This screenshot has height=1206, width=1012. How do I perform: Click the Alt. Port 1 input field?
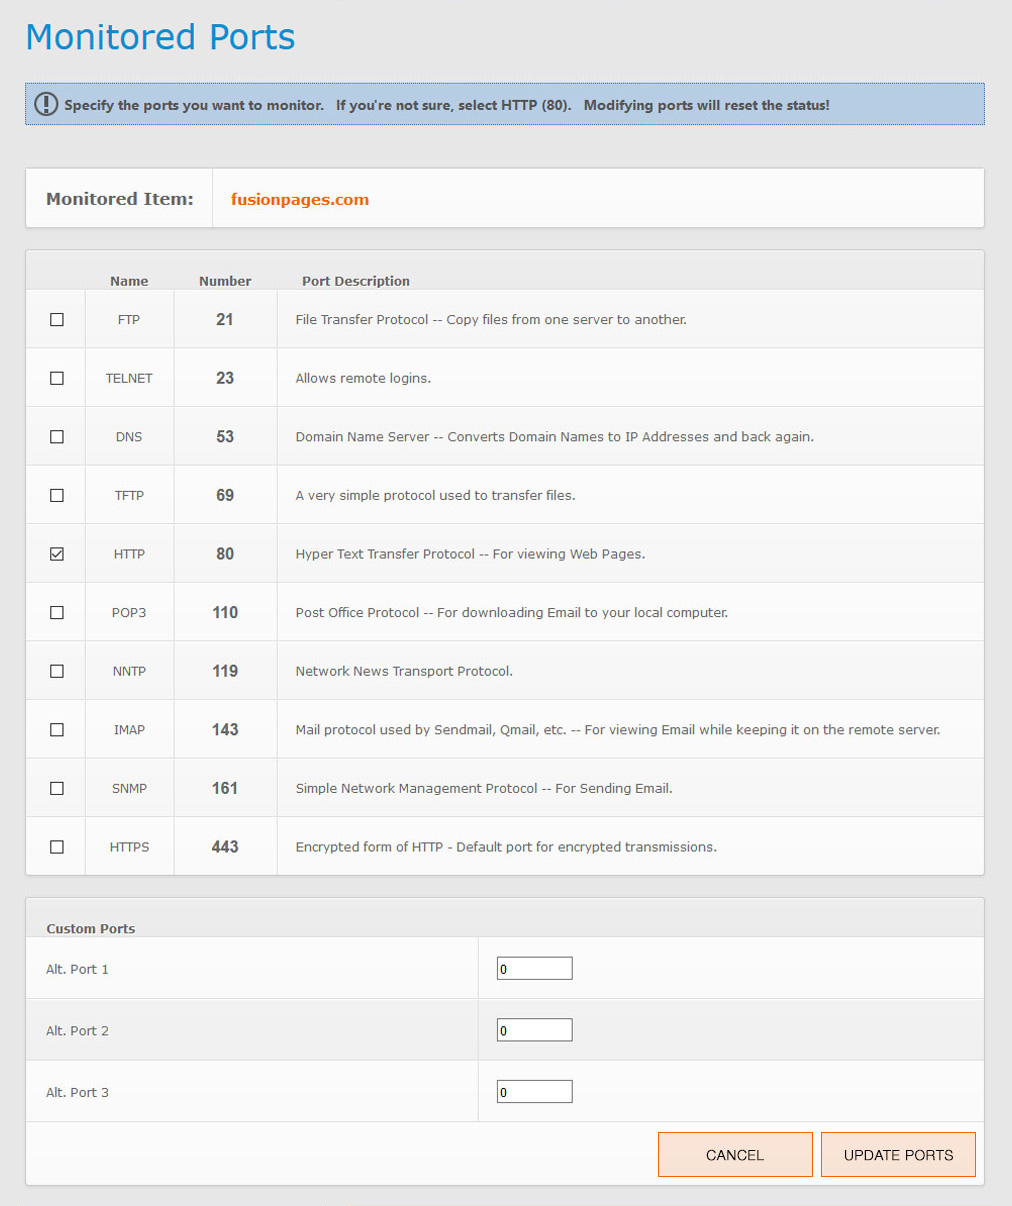coord(534,968)
